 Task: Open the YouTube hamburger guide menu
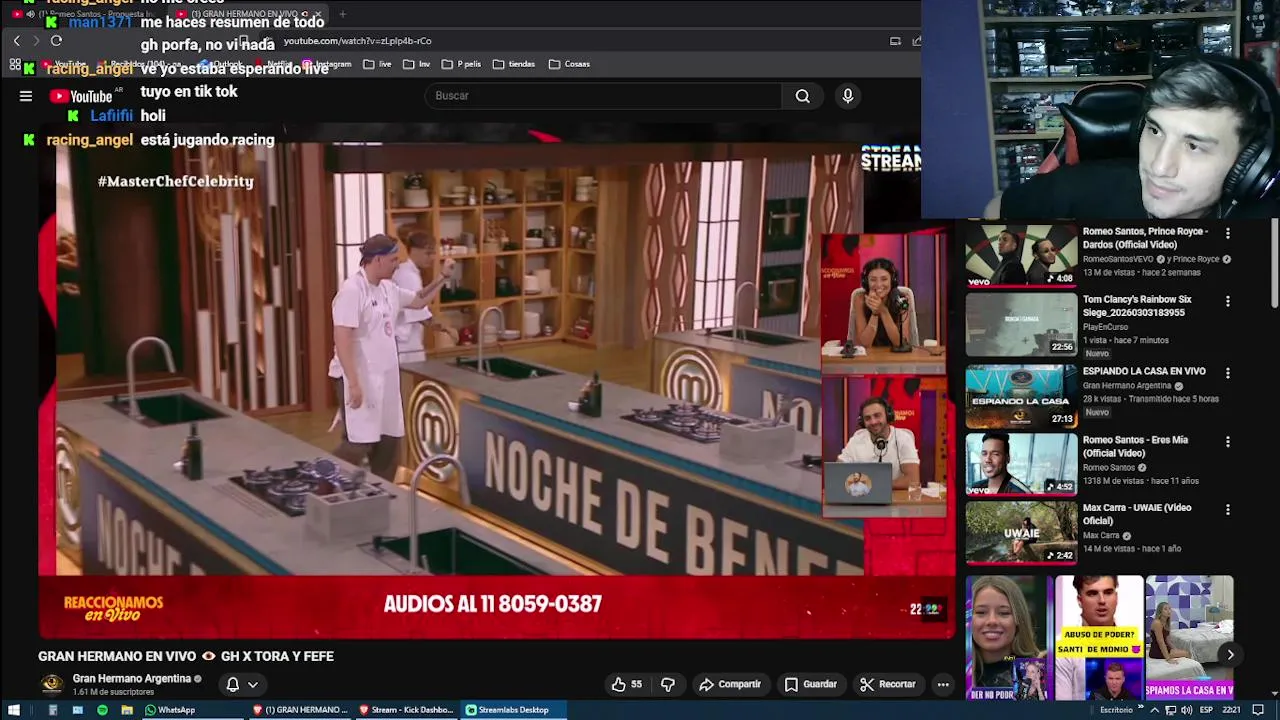click(x=26, y=96)
